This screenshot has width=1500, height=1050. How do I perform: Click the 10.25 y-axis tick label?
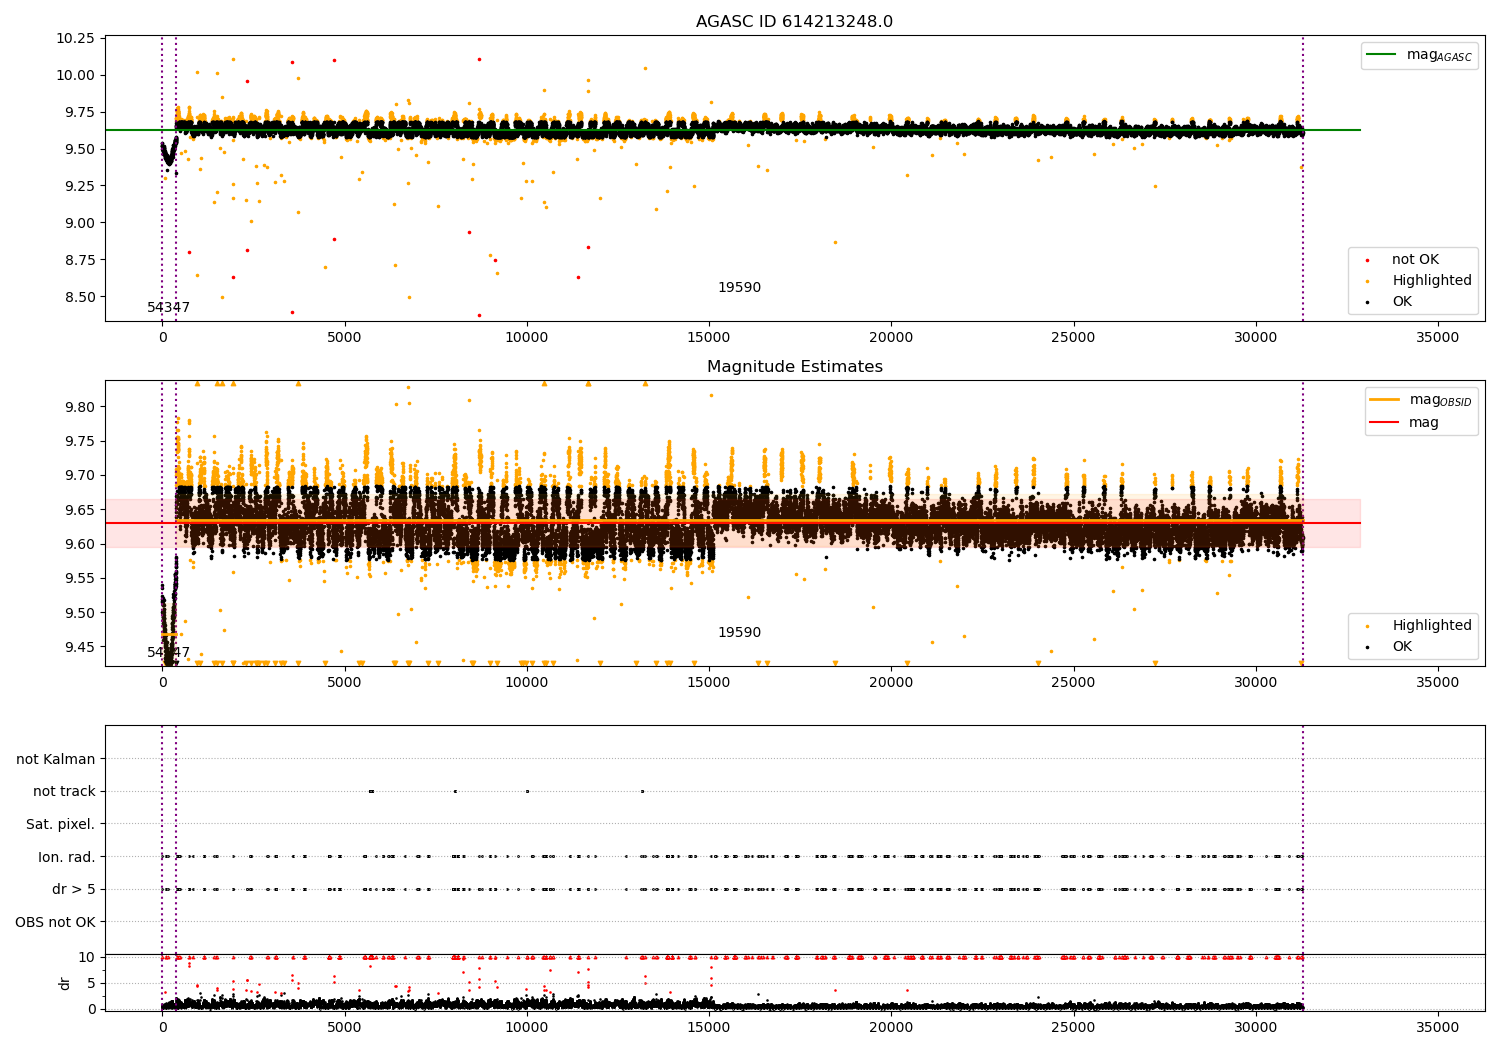pyautogui.click(x=77, y=38)
